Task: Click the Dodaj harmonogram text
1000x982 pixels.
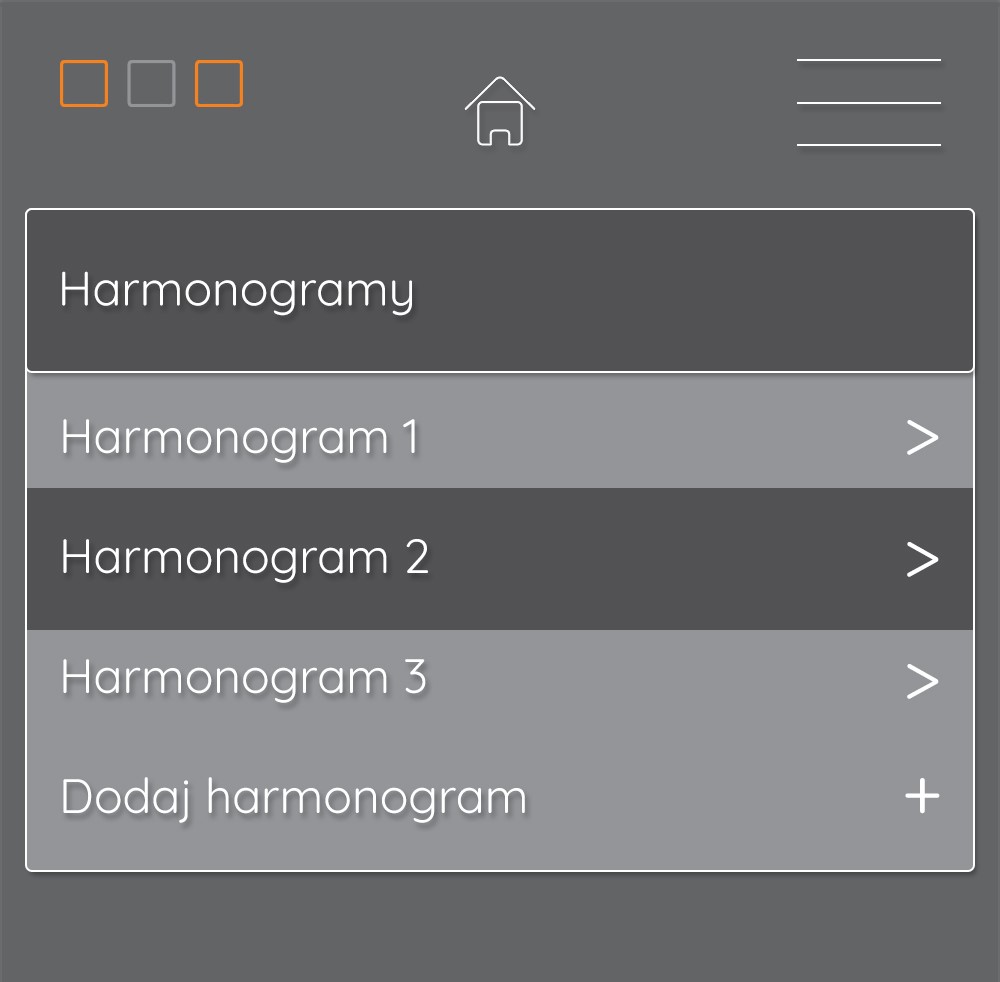Action: click(x=294, y=798)
